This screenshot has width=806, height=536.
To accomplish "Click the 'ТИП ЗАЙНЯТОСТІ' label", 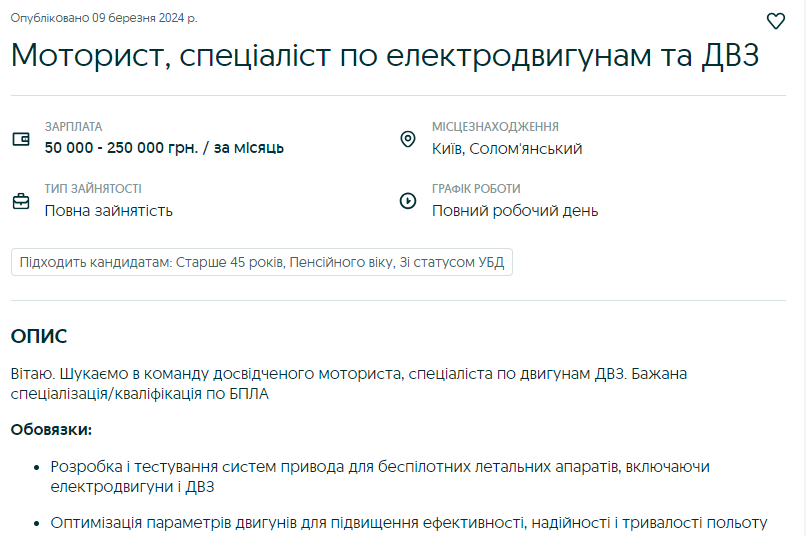I will [93, 188].
